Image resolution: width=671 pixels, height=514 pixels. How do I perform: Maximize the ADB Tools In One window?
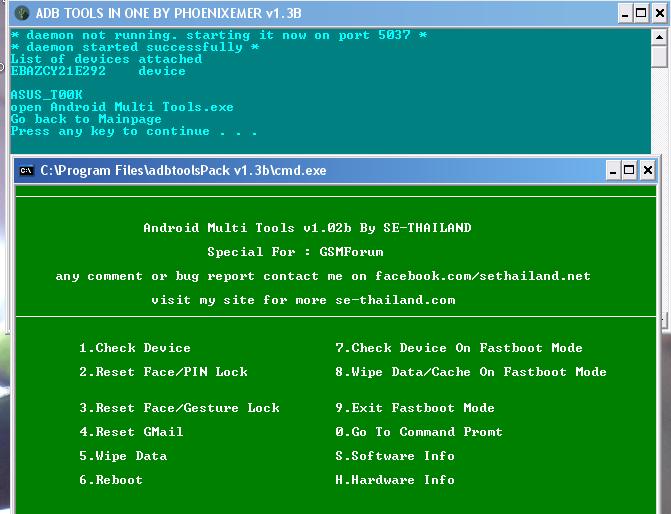(x=641, y=13)
